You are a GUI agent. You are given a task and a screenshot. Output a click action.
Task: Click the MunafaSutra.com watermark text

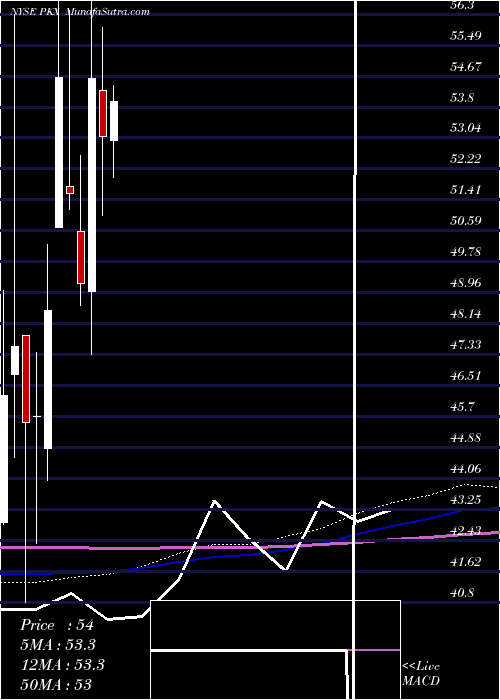point(107,12)
